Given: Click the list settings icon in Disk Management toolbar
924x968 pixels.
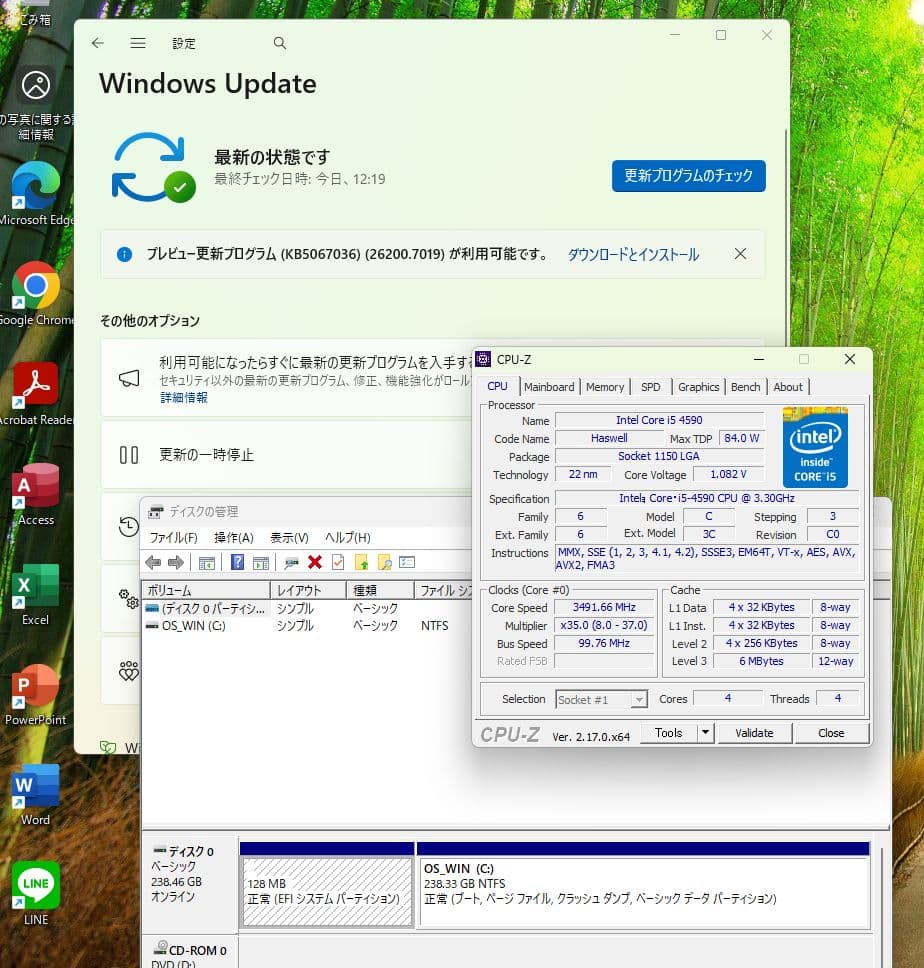Looking at the screenshot, I should [x=407, y=562].
